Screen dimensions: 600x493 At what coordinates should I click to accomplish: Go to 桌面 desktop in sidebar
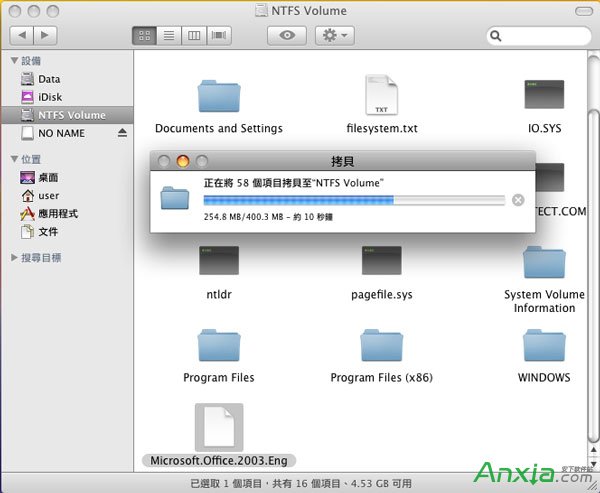48,177
